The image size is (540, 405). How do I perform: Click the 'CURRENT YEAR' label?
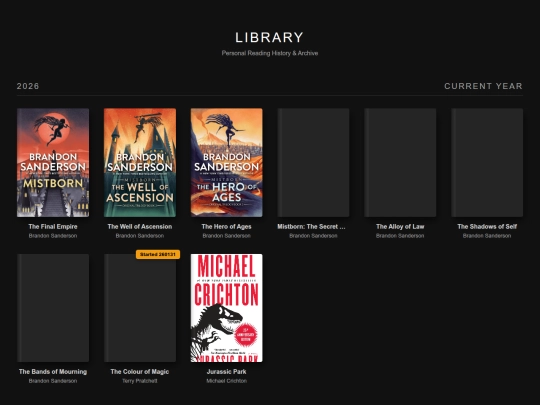coord(484,86)
